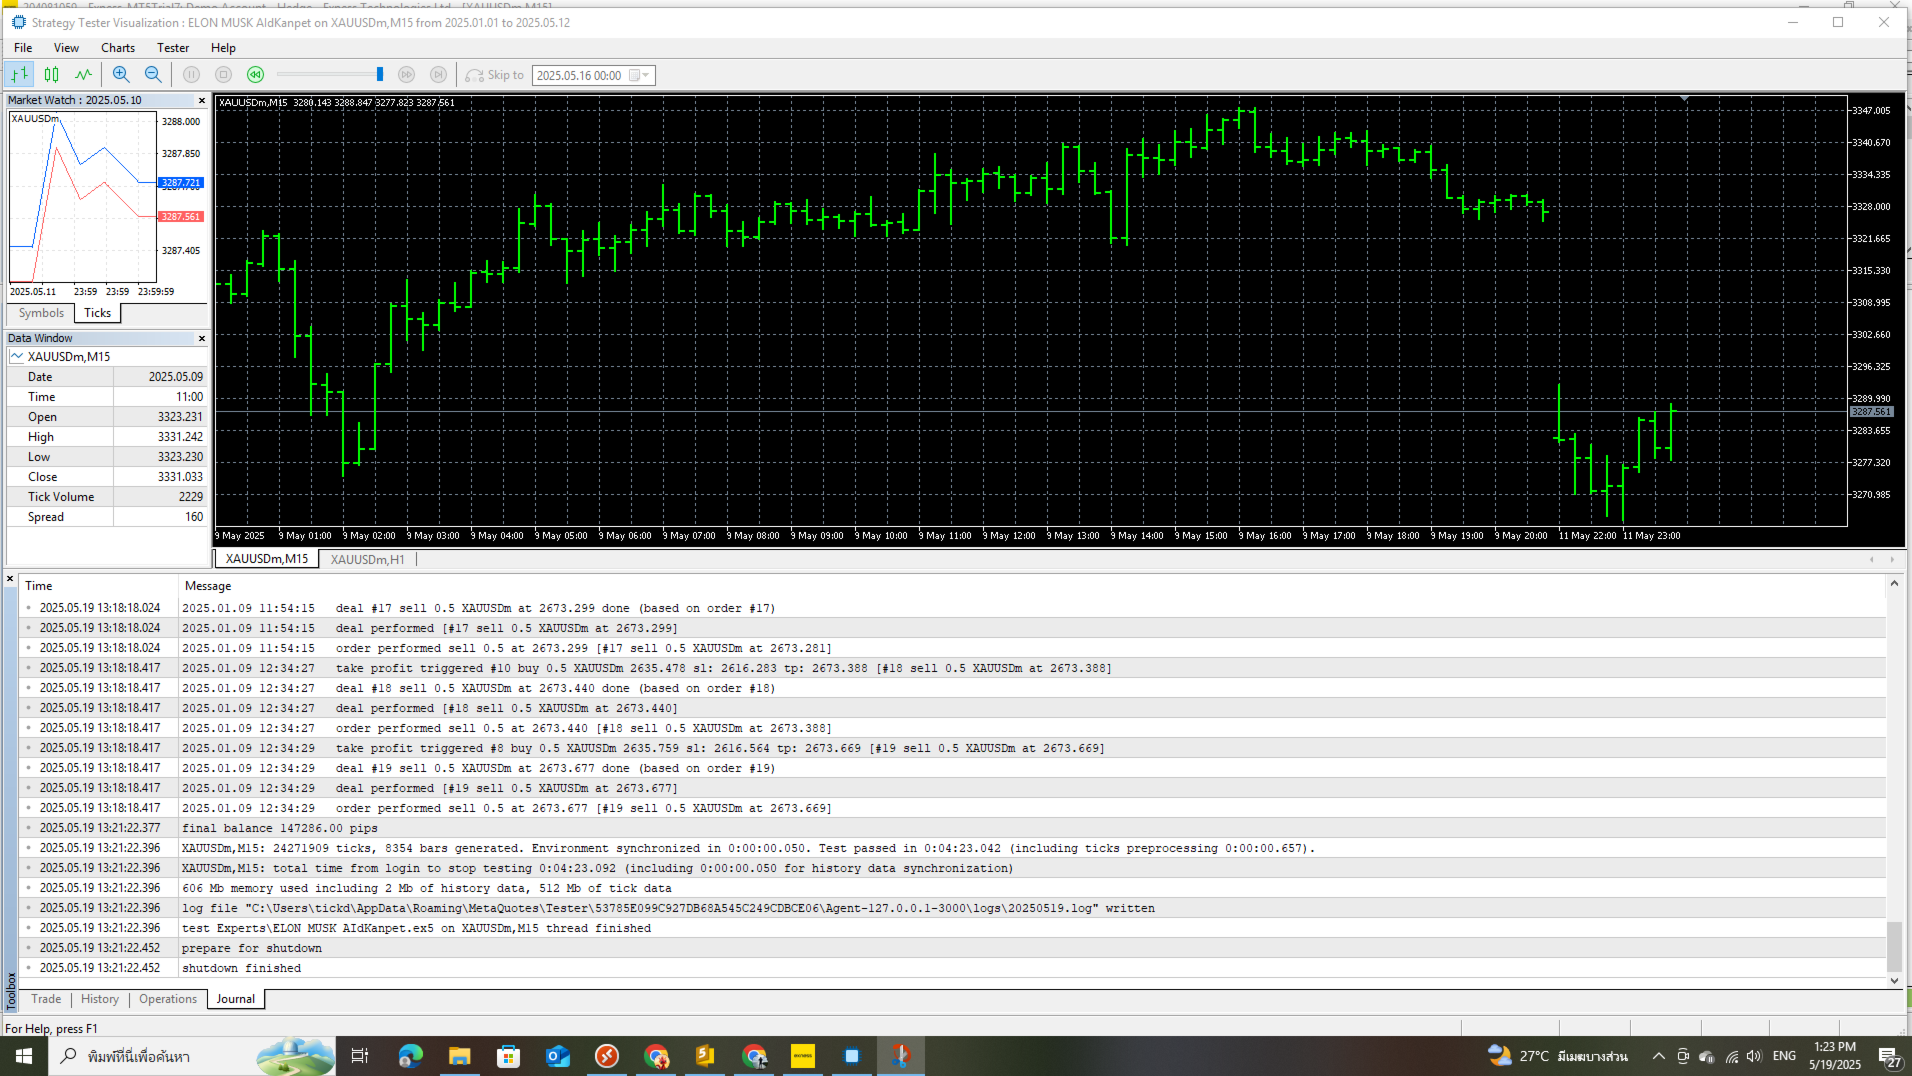Click the Windows taskbar search box
The height and width of the screenshot is (1076, 1912).
pyautogui.click(x=190, y=1056)
